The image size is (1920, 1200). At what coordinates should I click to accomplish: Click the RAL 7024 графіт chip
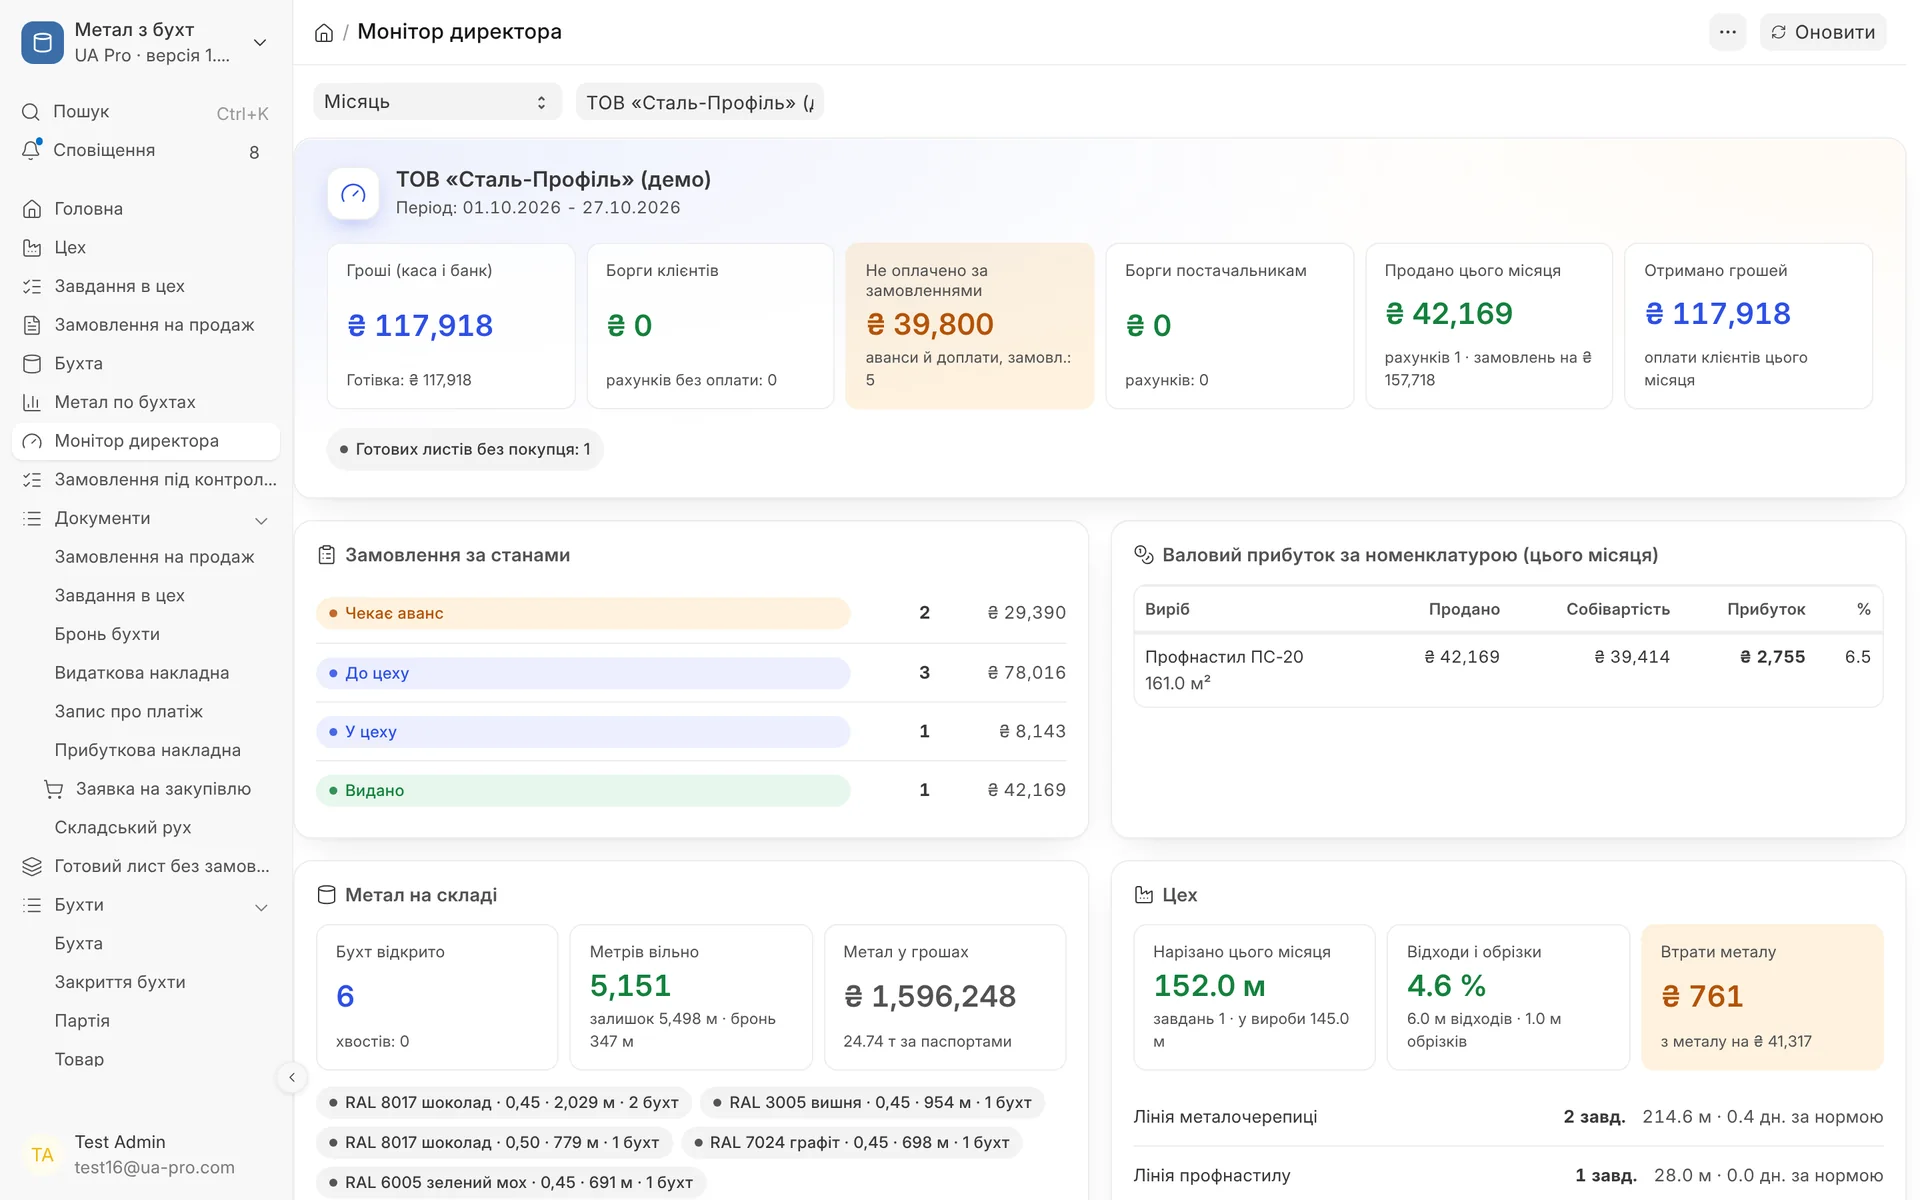click(x=852, y=1142)
